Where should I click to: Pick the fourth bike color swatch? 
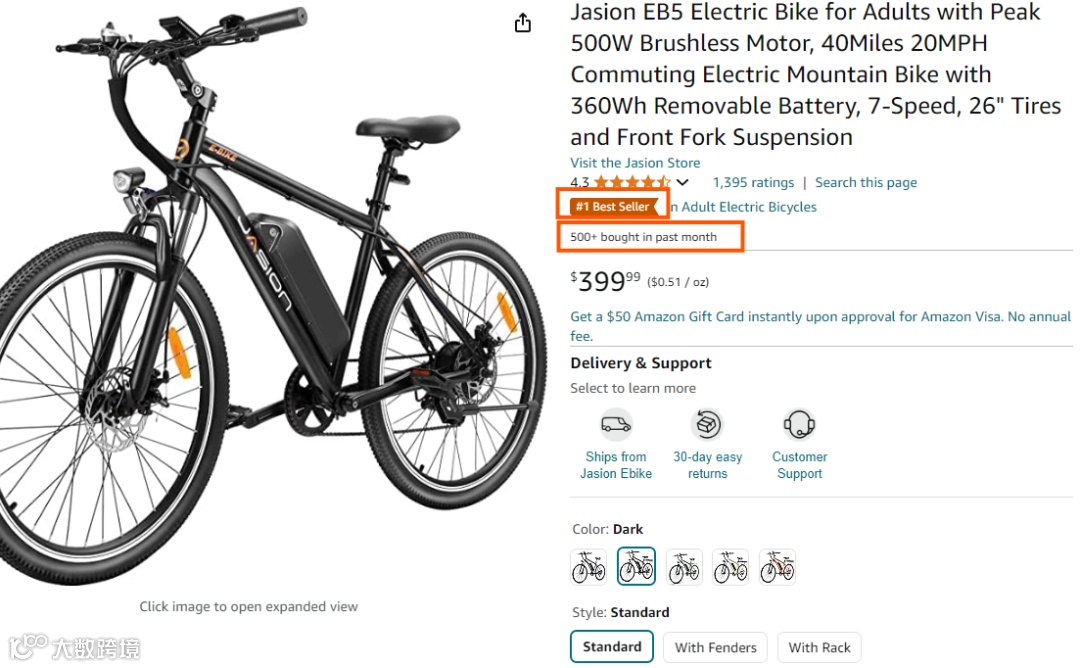(731, 567)
